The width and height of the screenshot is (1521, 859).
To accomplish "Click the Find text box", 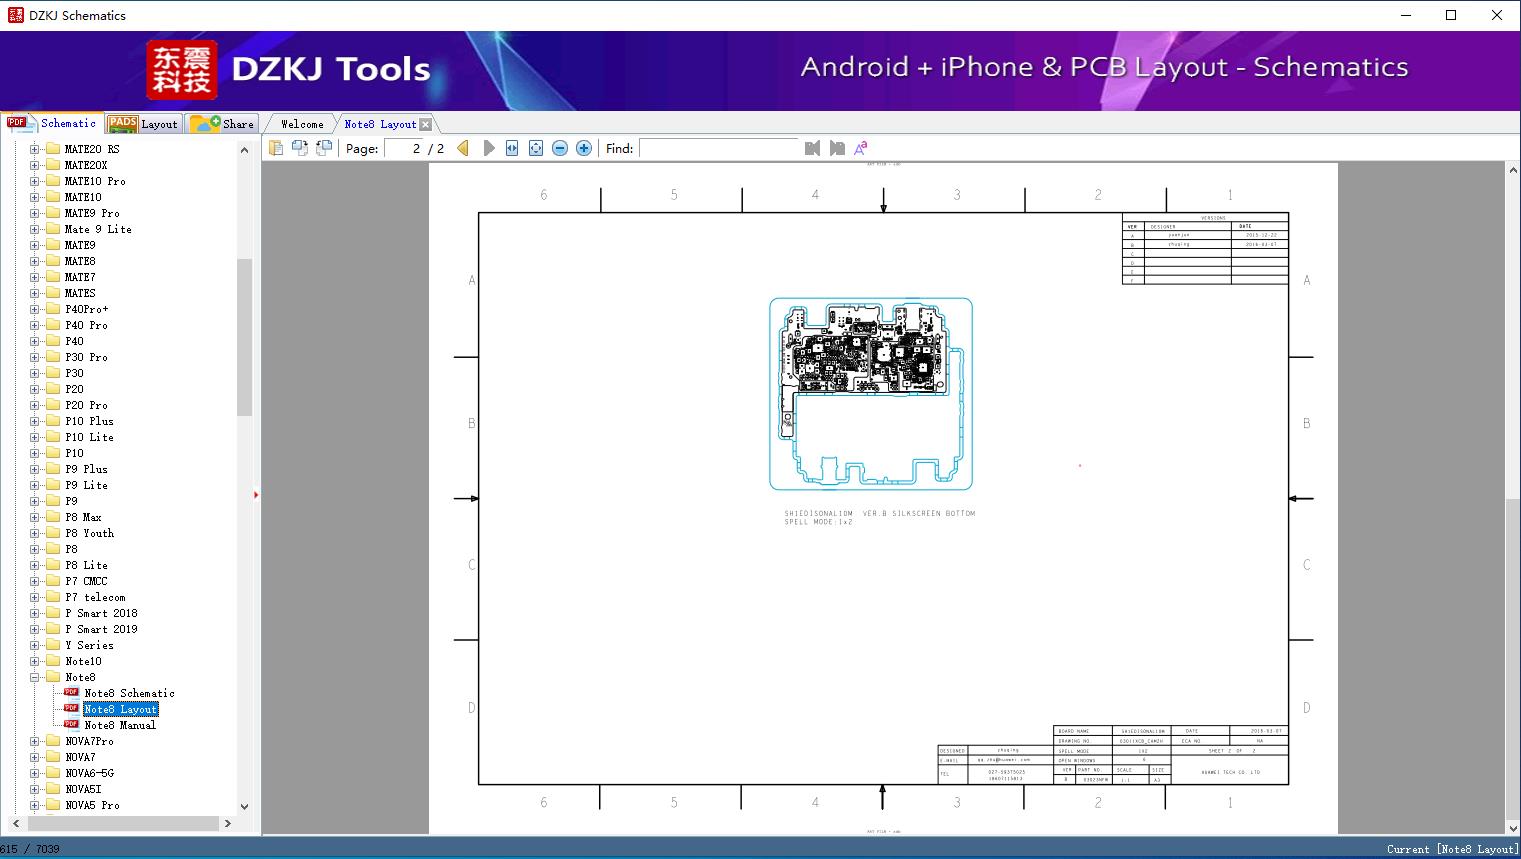I will click(719, 148).
